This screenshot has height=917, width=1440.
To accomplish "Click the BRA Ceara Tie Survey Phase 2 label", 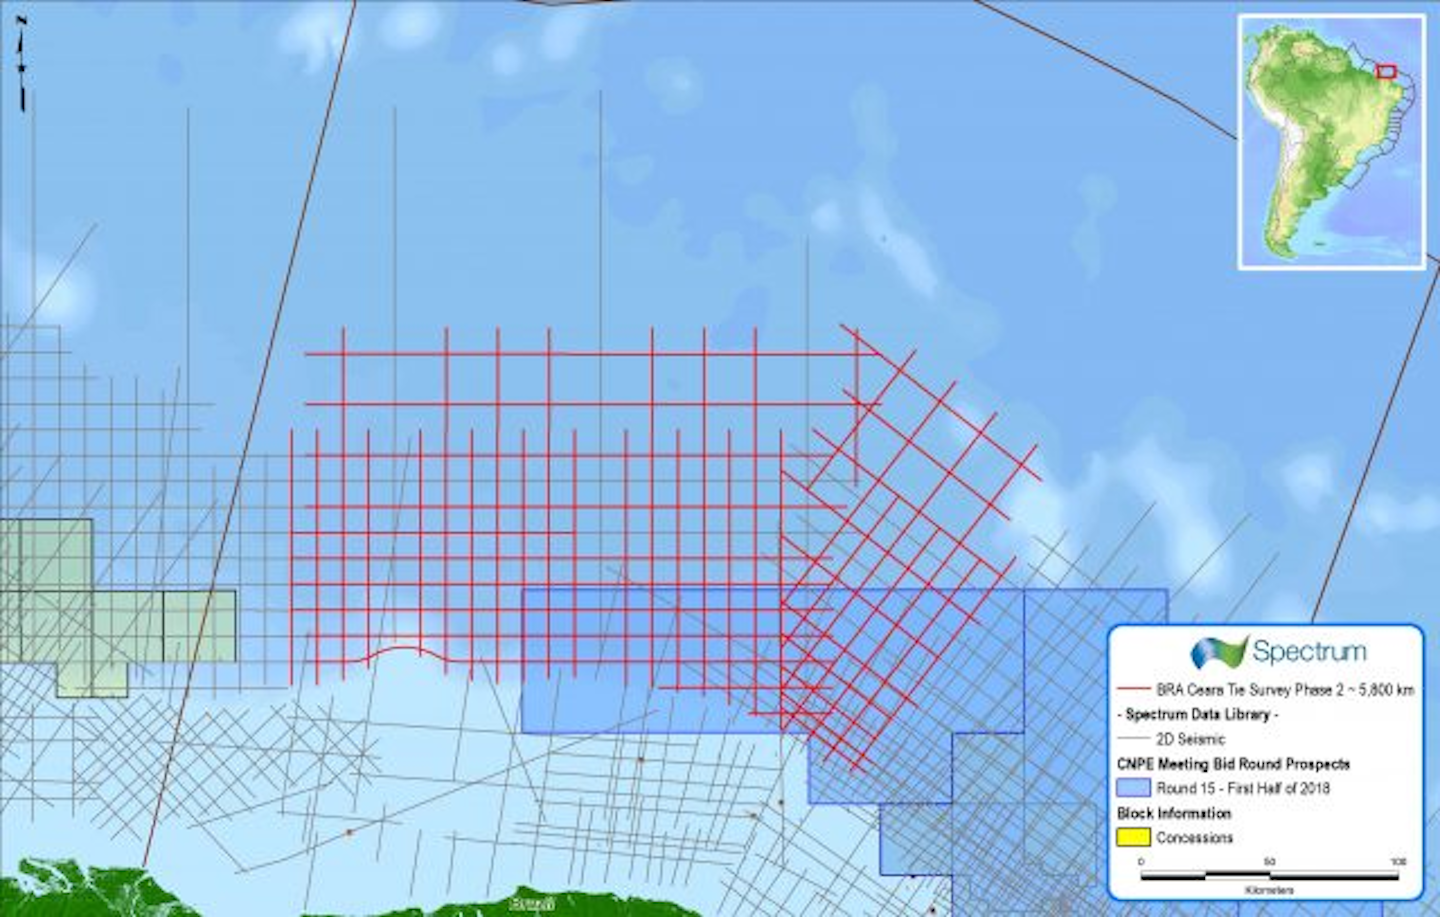I will pyautogui.click(x=1287, y=688).
